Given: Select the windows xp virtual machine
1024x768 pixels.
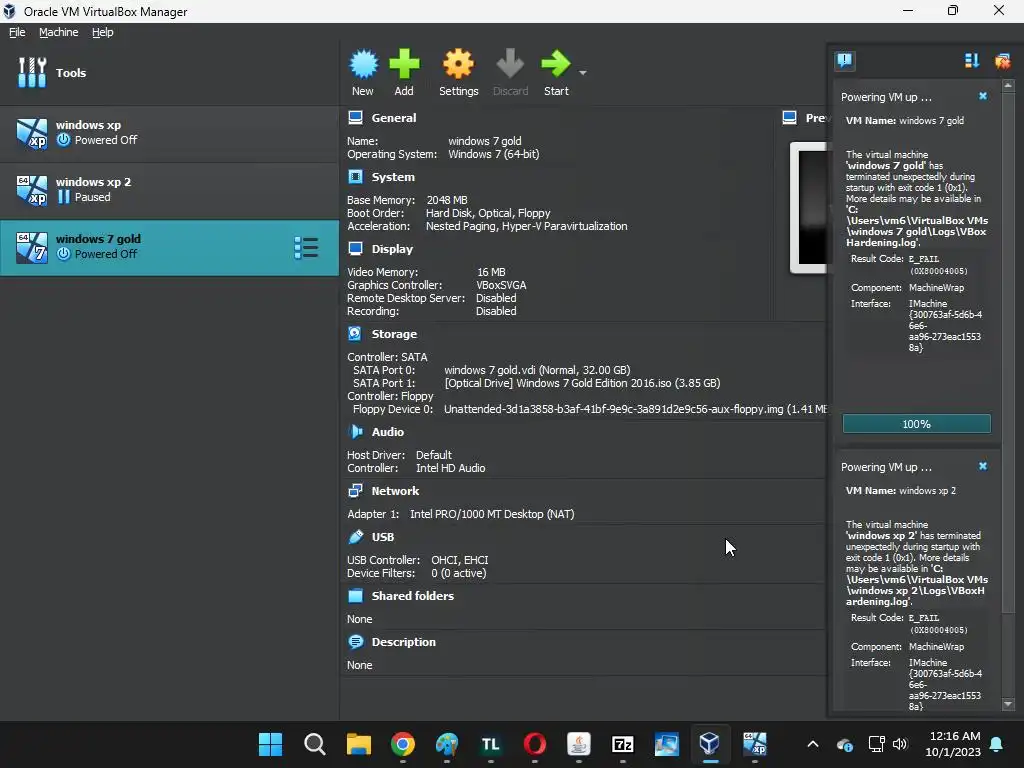Looking at the screenshot, I should 170,133.
